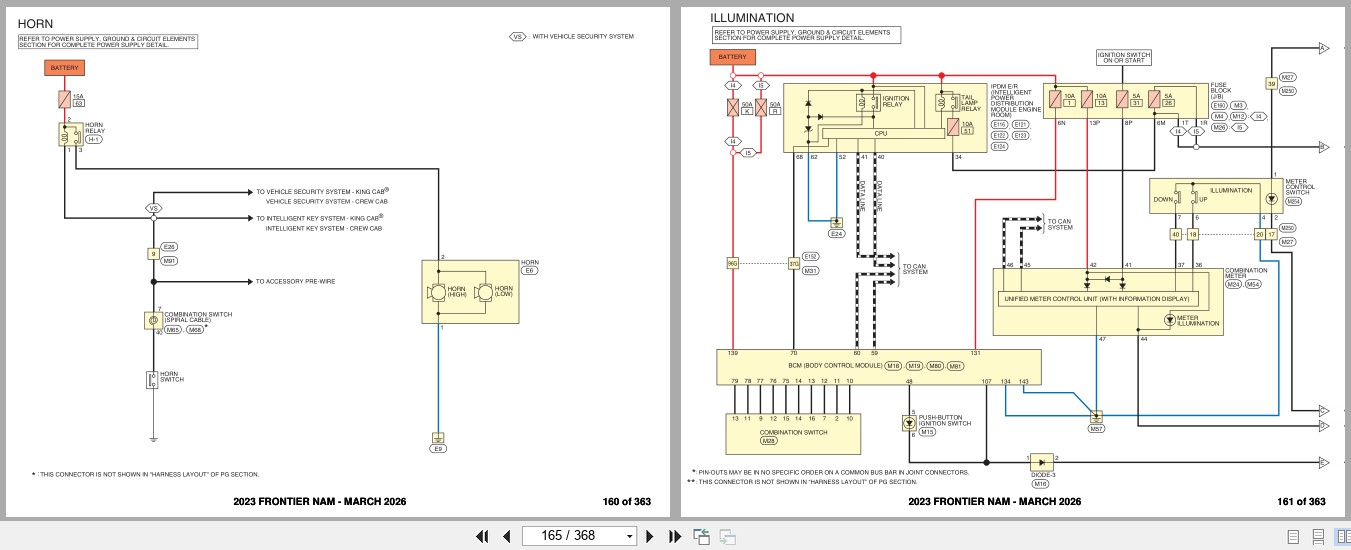Screen dimensions: 1351x550
Task: Click the METER ILLUMINATION label
Action: 1198,320
